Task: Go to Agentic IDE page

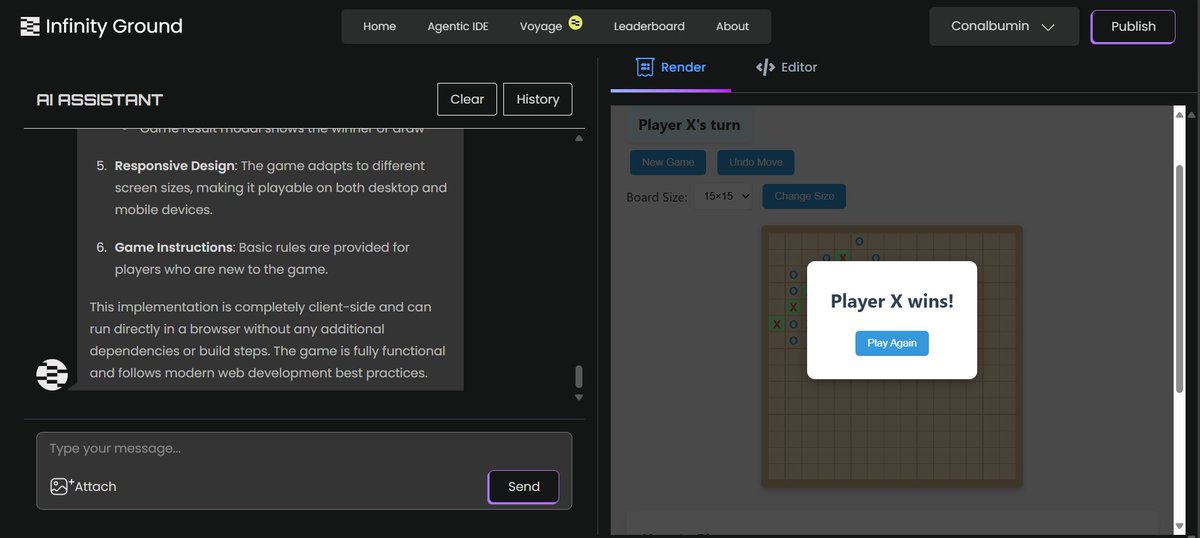Action: click(458, 26)
